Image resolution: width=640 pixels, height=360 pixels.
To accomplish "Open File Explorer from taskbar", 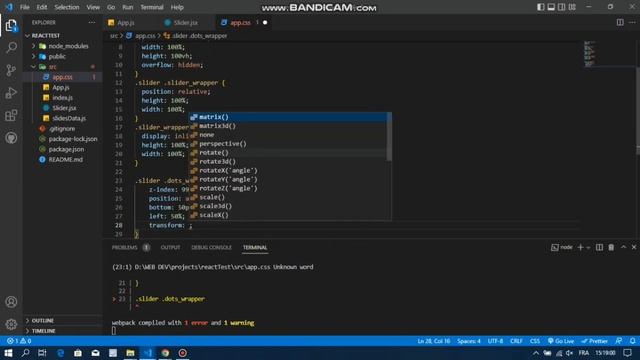I will (x=130, y=353).
